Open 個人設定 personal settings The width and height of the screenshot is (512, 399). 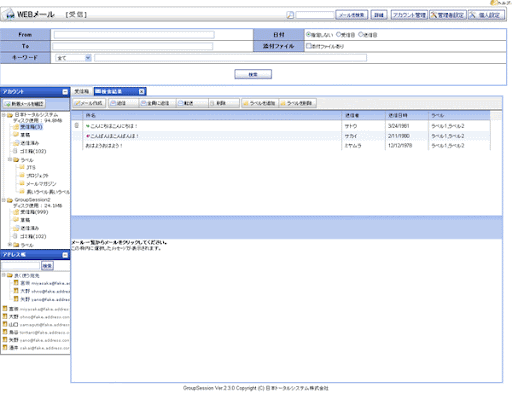point(486,15)
